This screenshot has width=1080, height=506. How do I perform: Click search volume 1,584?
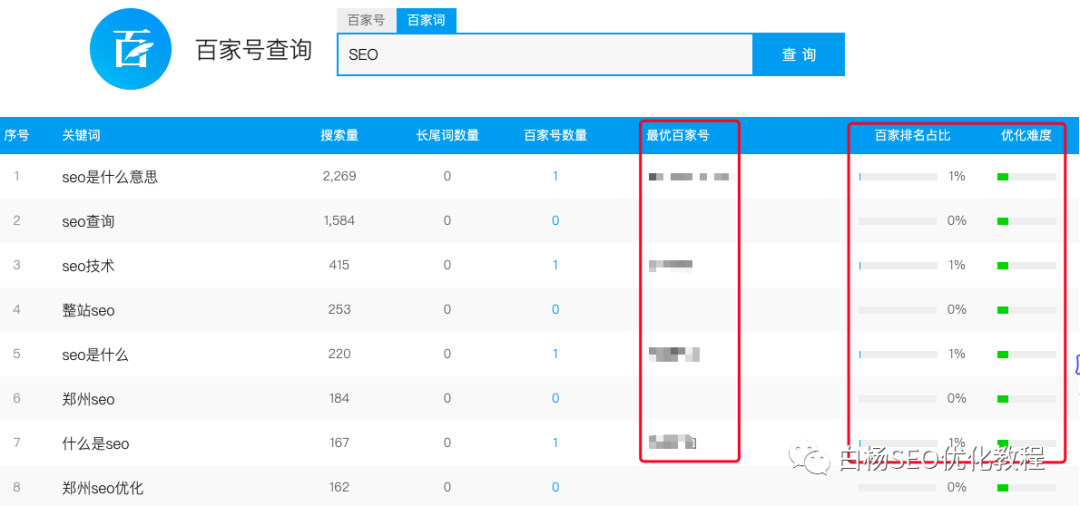[339, 220]
